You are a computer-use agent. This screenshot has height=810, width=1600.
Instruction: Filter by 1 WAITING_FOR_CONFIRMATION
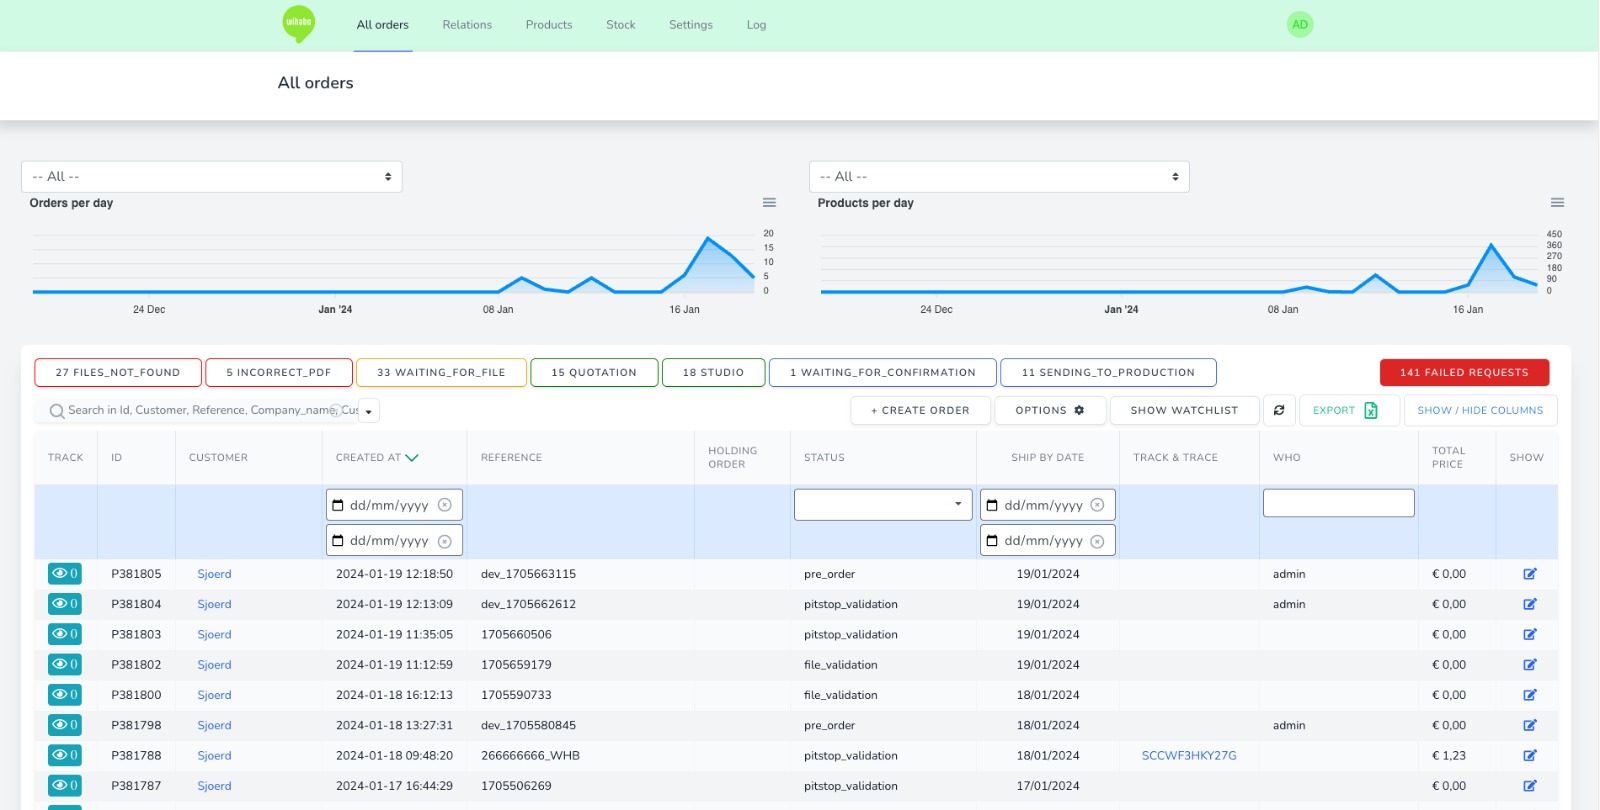pos(883,372)
